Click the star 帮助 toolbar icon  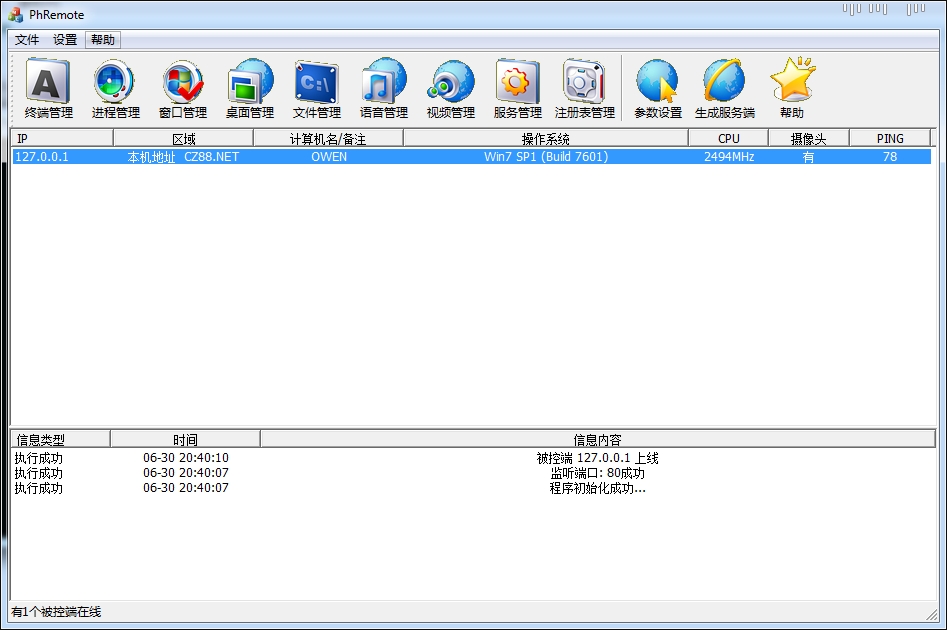point(792,88)
